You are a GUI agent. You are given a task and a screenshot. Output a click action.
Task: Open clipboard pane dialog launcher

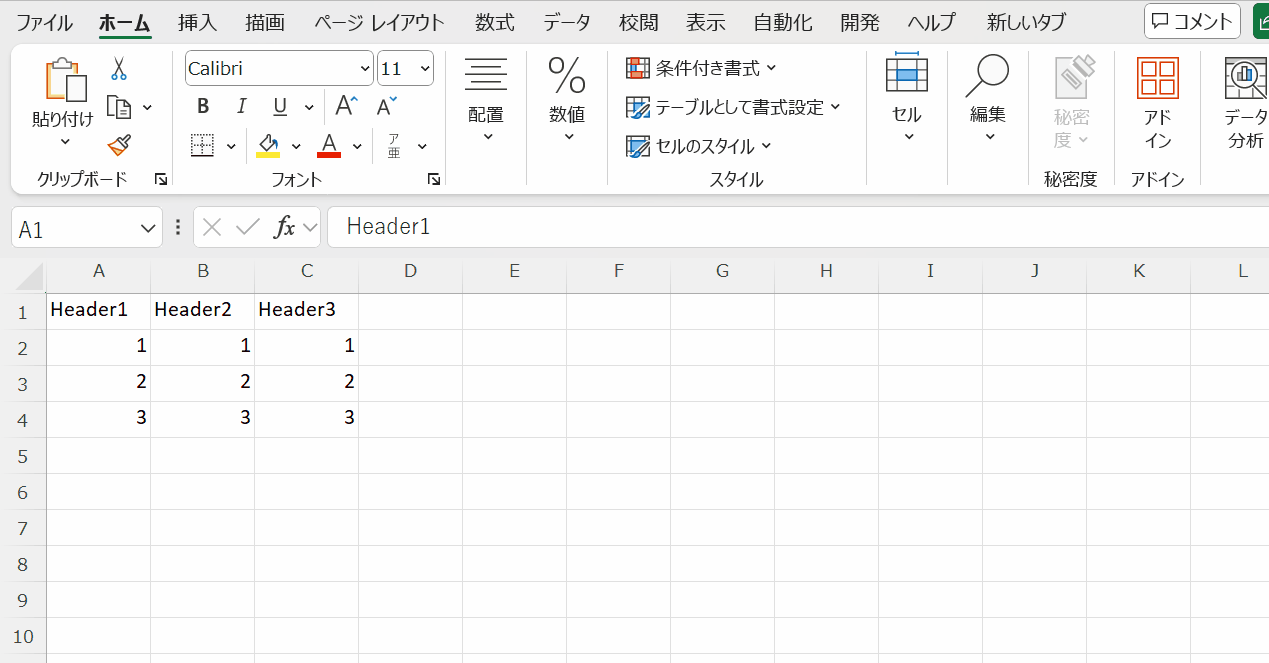160,179
